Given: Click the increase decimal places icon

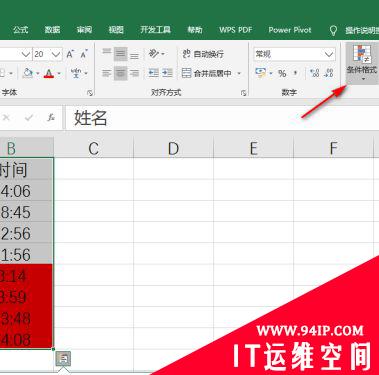Looking at the screenshot, I should tap(314, 73).
